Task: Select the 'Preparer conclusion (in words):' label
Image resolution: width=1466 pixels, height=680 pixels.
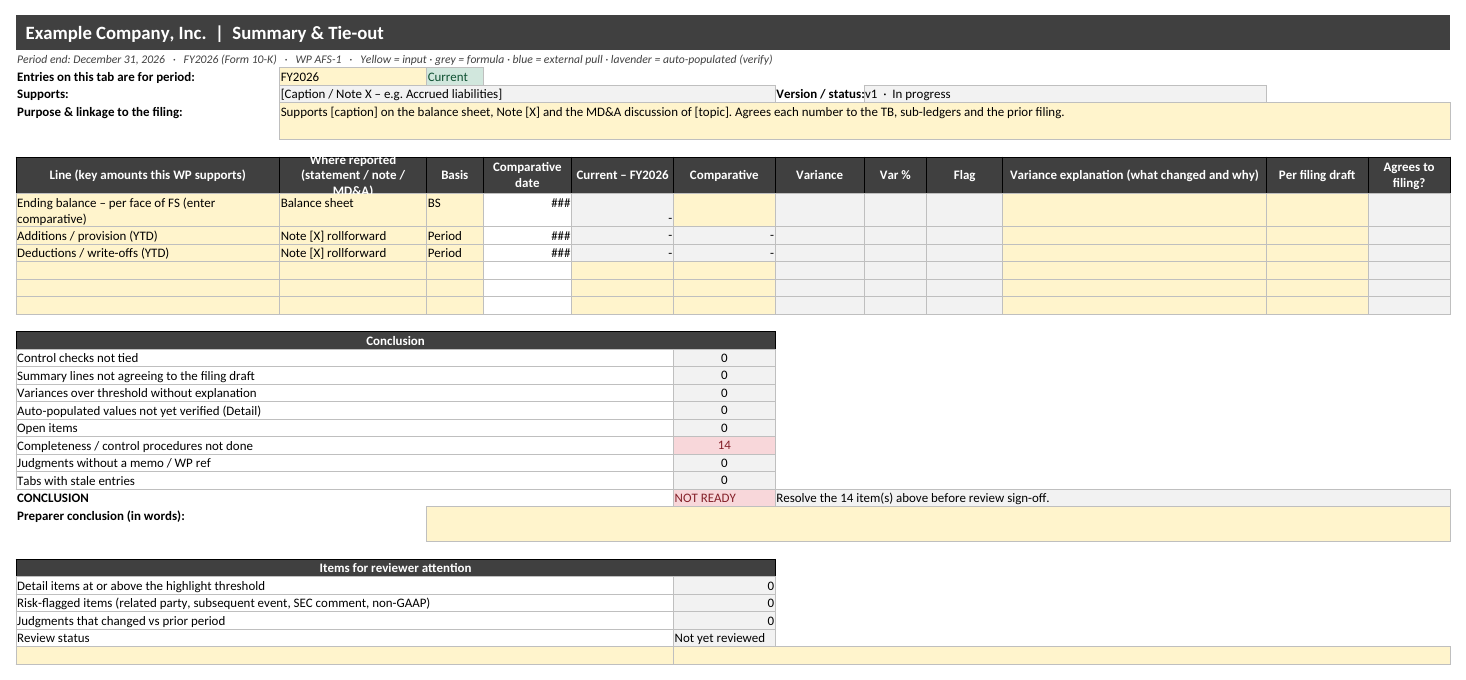Action: click(101, 516)
